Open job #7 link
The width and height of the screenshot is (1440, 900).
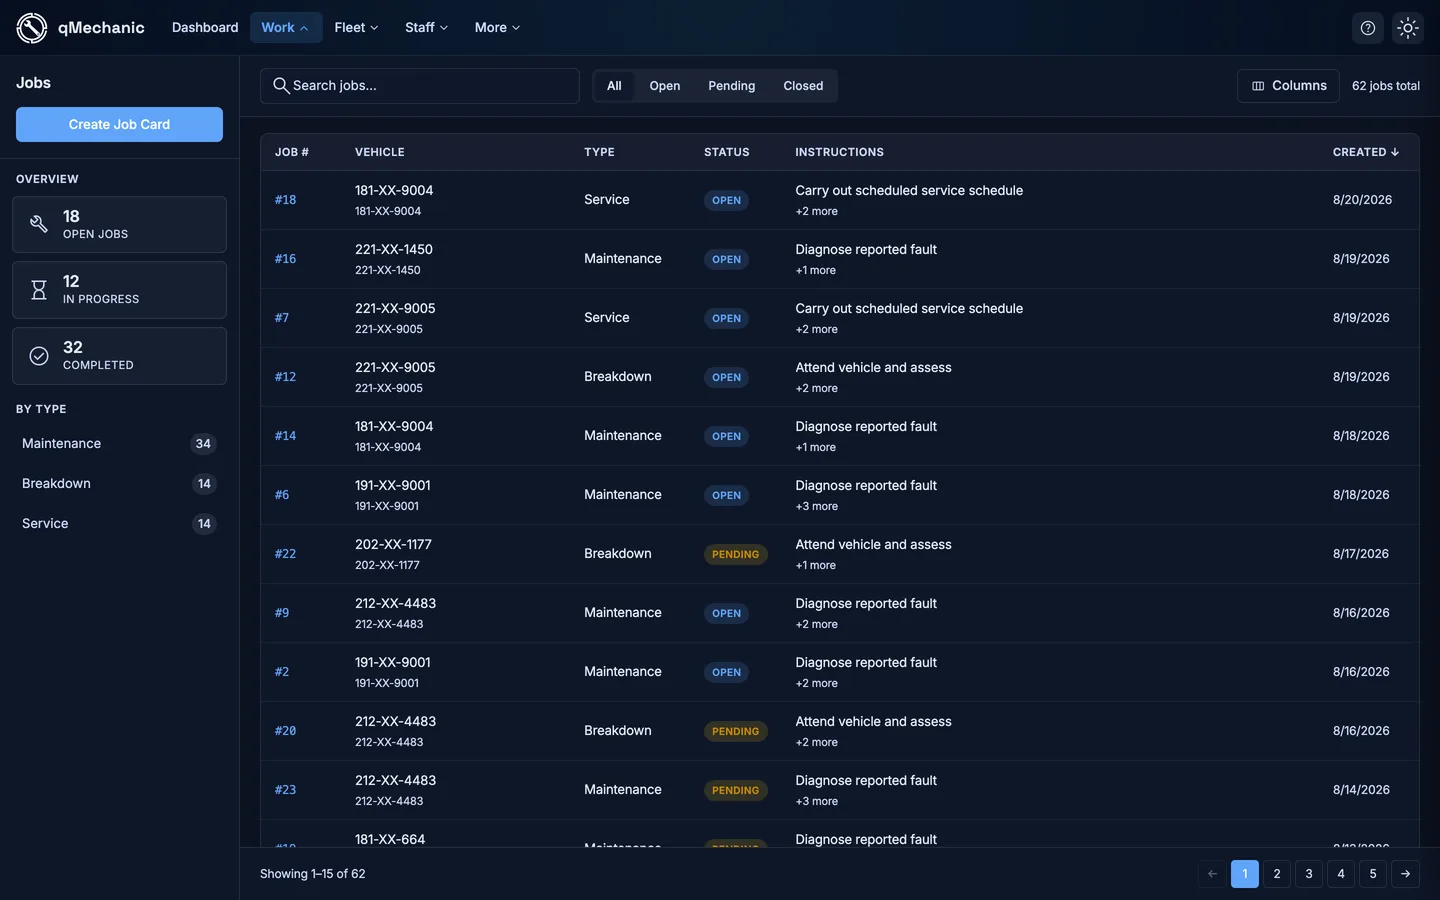(282, 318)
